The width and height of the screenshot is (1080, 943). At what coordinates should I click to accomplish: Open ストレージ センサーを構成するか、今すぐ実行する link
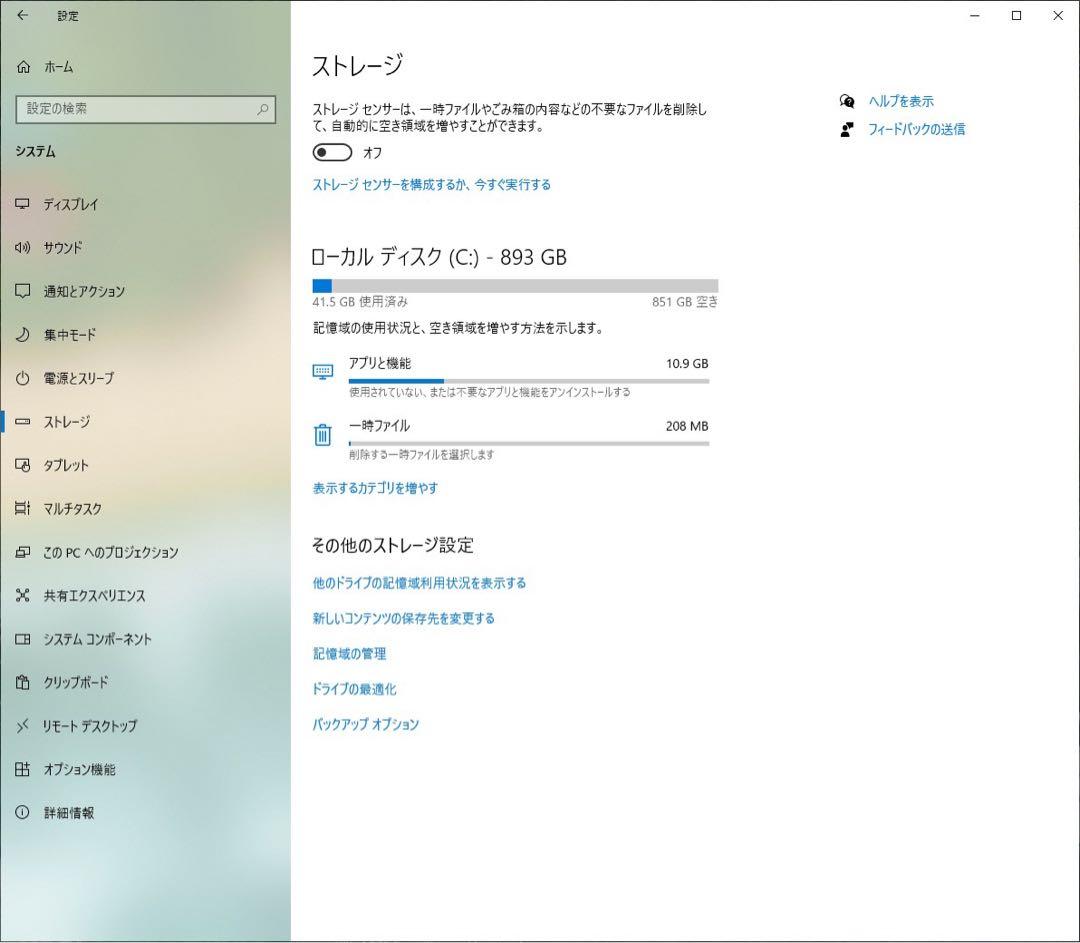432,185
